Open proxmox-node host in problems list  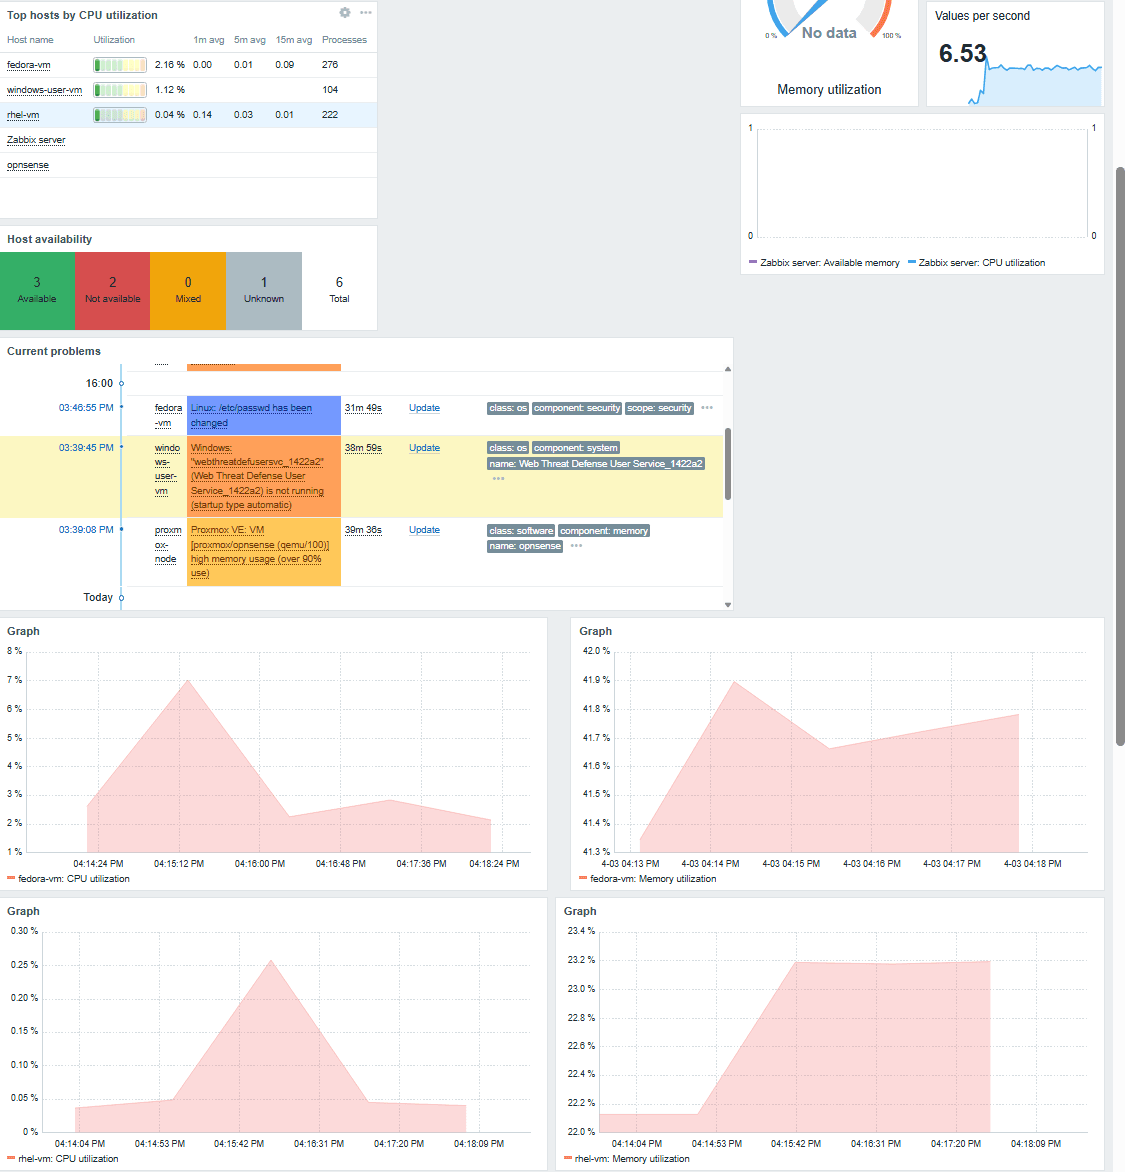pos(168,545)
